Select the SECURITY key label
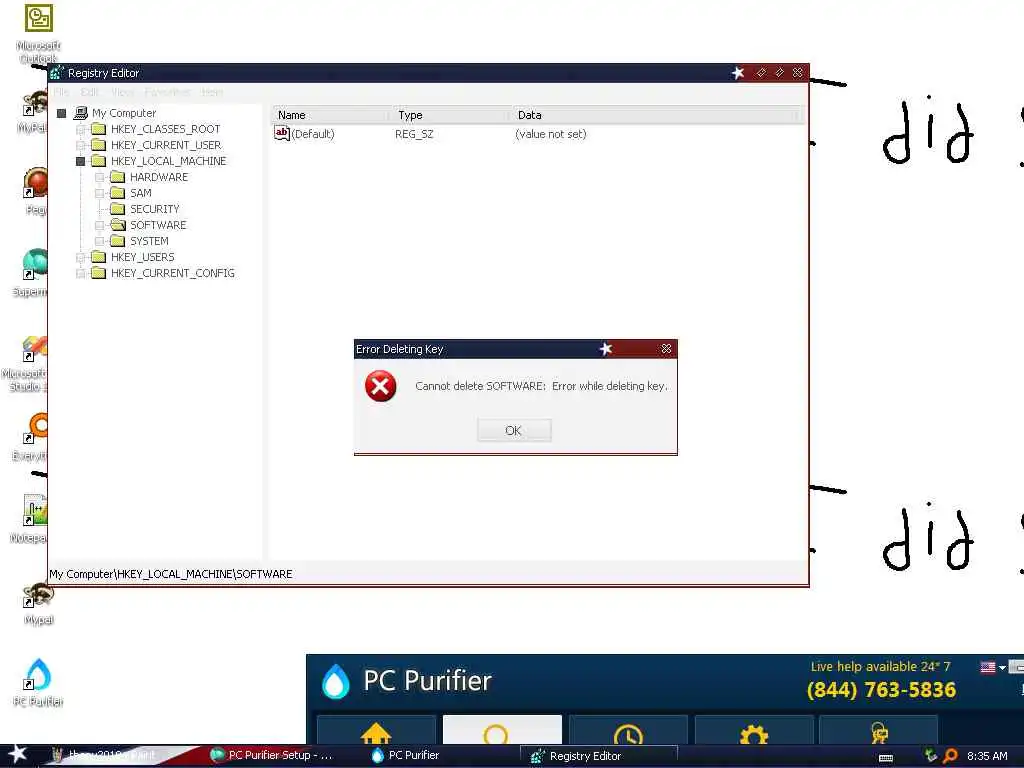Viewport: 1024px width, 768px height. click(155, 209)
